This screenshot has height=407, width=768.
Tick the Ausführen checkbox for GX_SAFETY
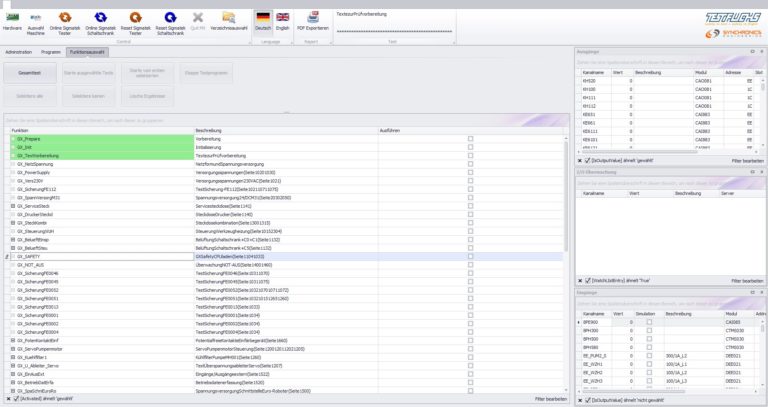click(470, 257)
